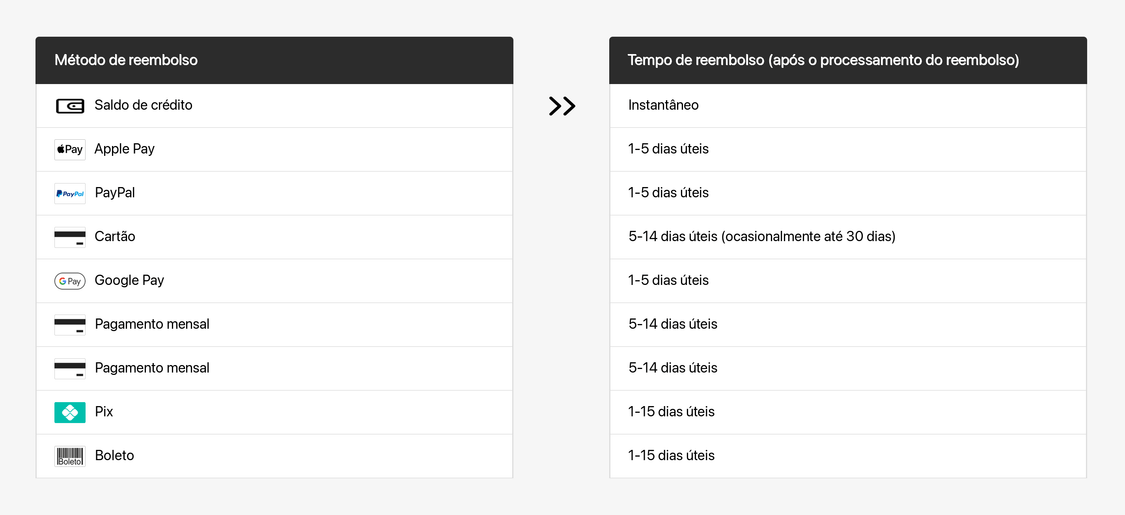Image resolution: width=1125 pixels, height=515 pixels.
Task: Click the Boleto barcode icon
Action: coord(70,456)
